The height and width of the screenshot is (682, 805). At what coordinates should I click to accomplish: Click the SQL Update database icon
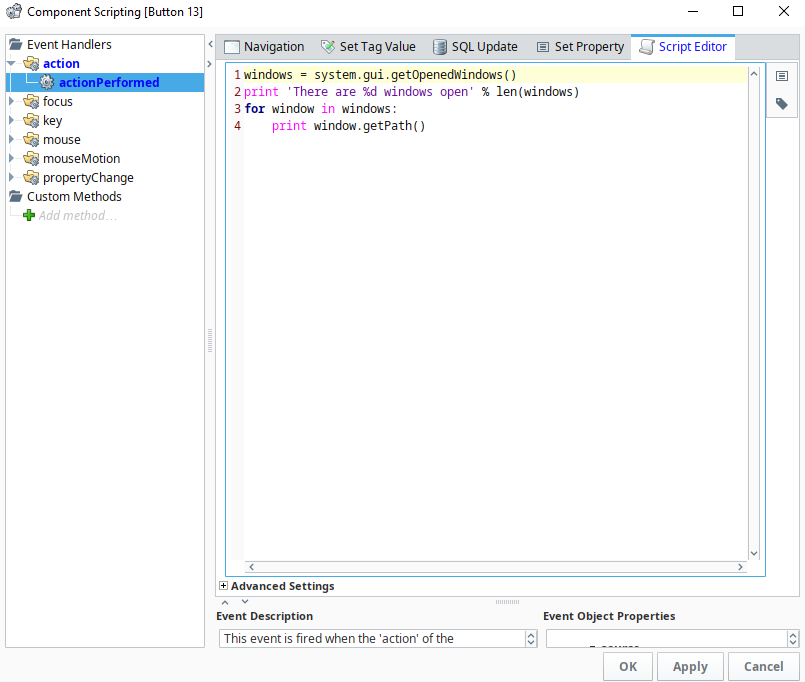(439, 47)
